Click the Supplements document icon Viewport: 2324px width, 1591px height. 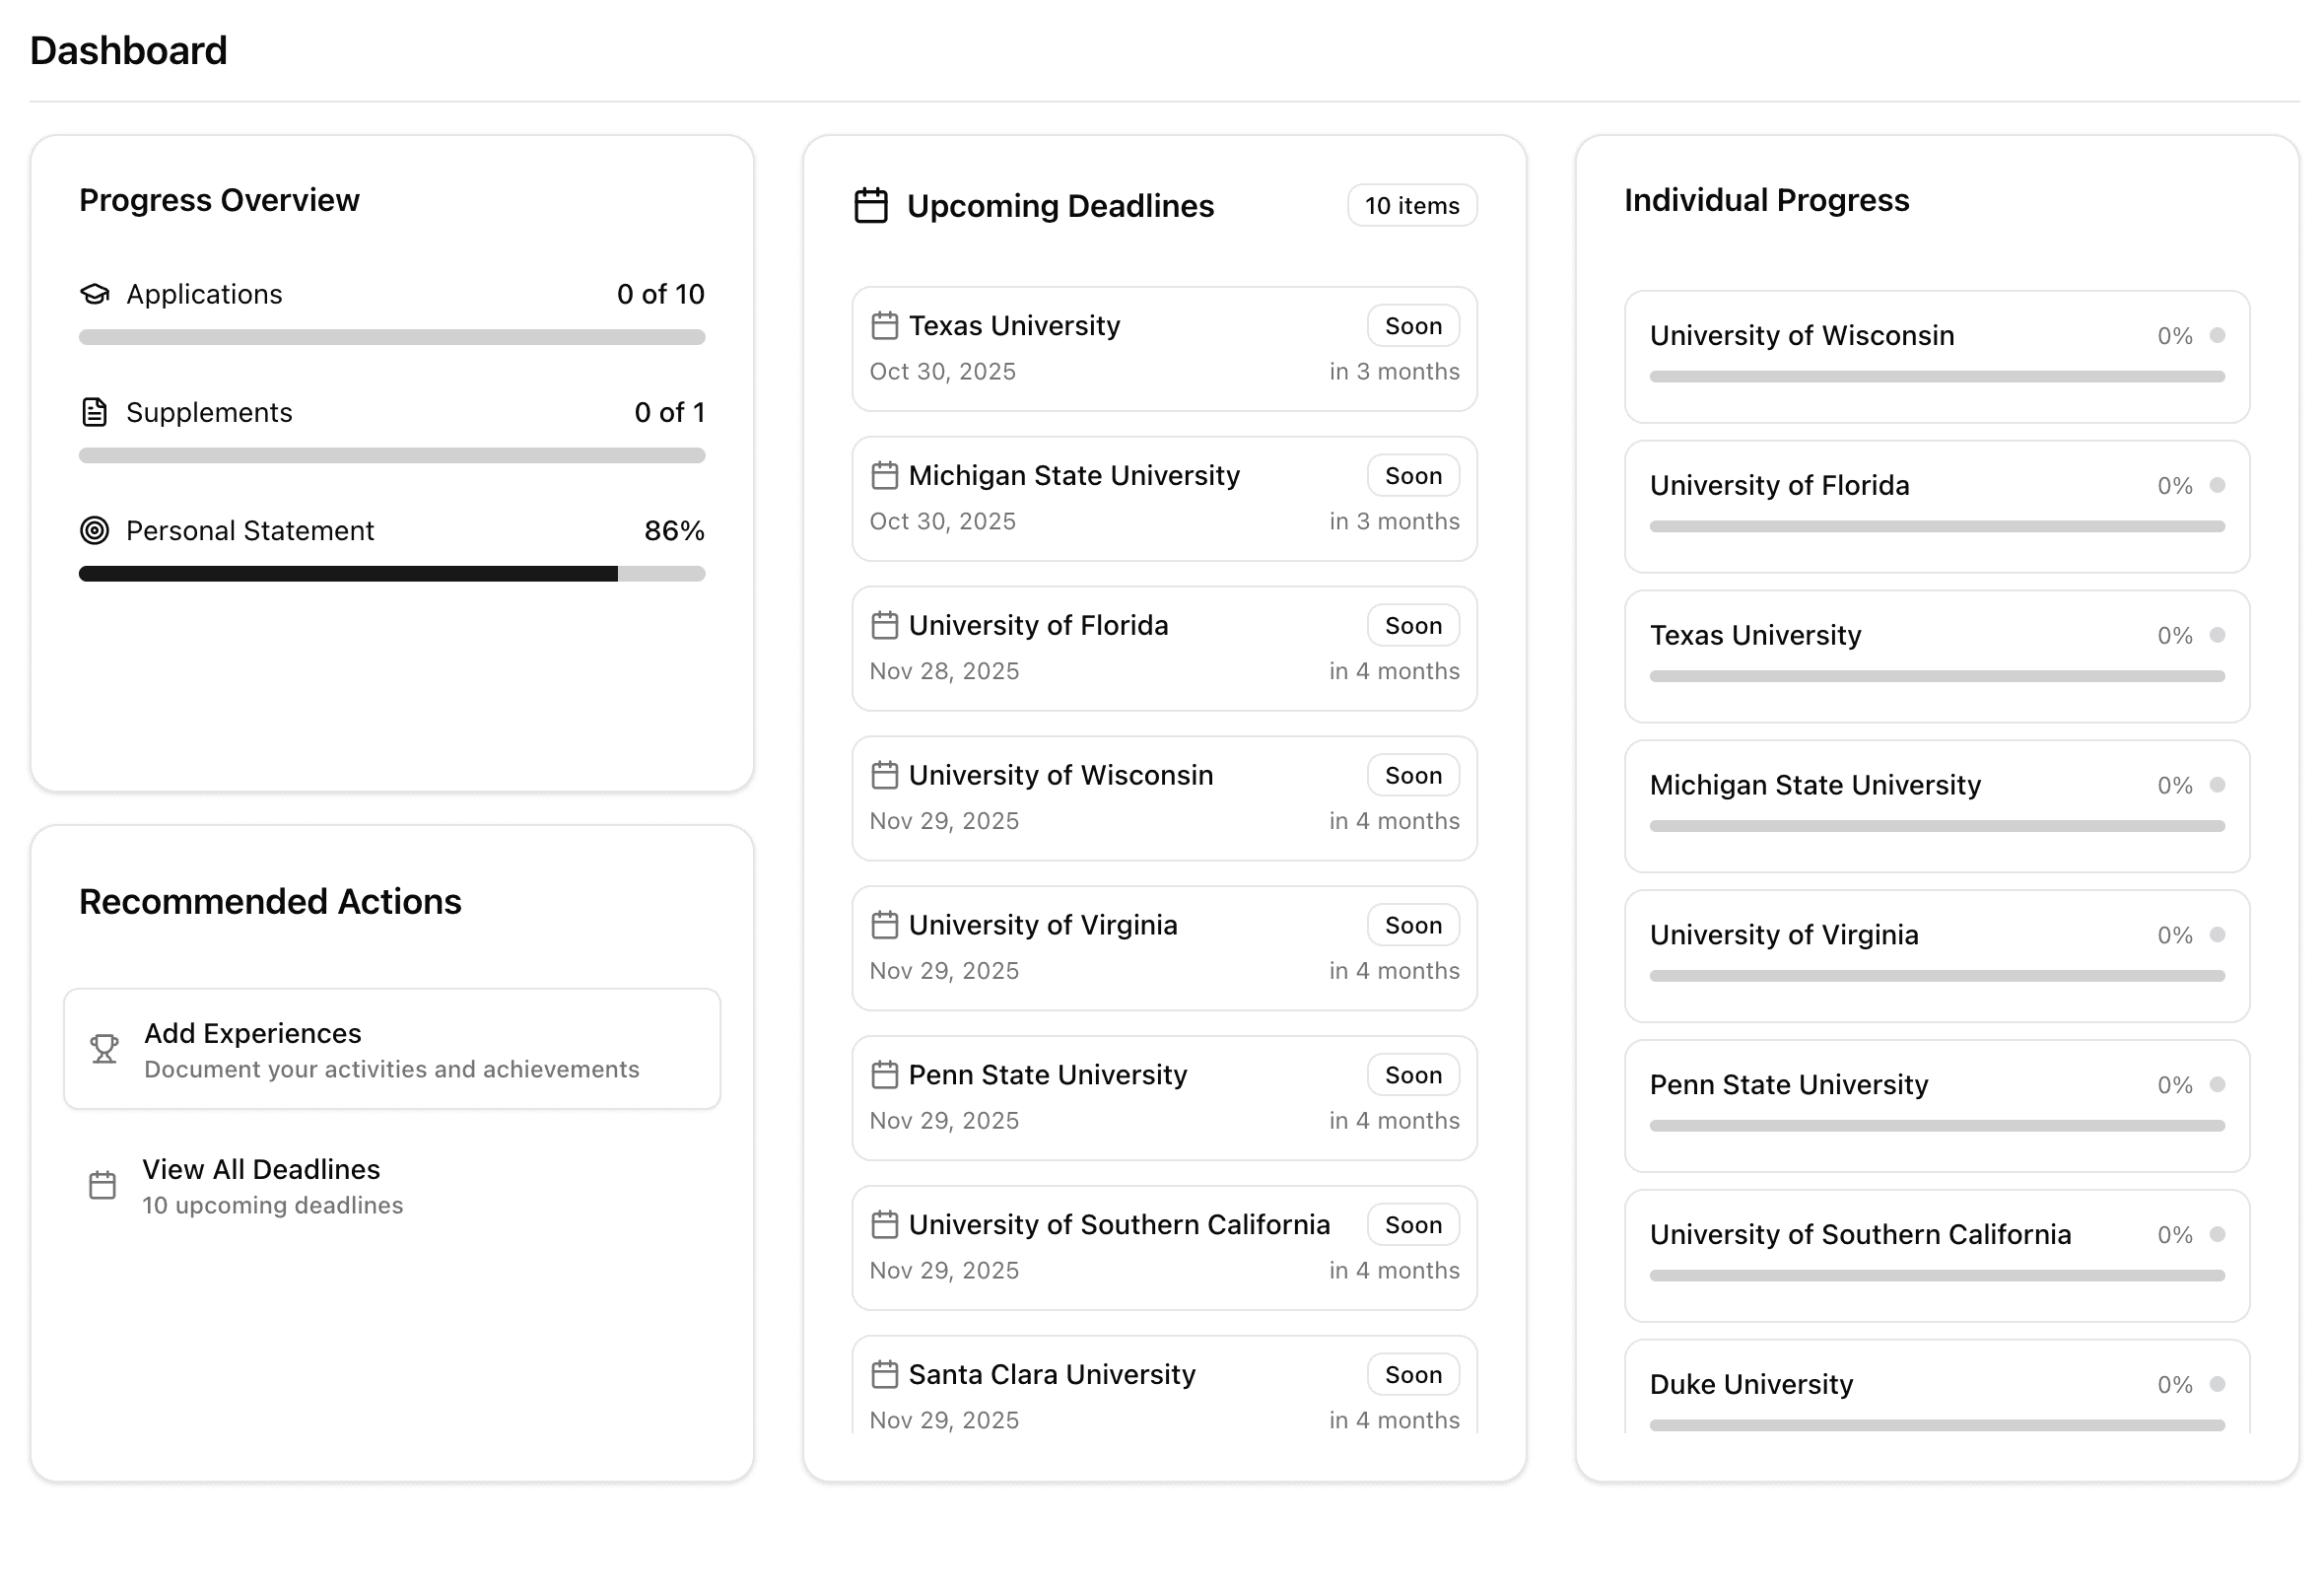click(x=94, y=412)
